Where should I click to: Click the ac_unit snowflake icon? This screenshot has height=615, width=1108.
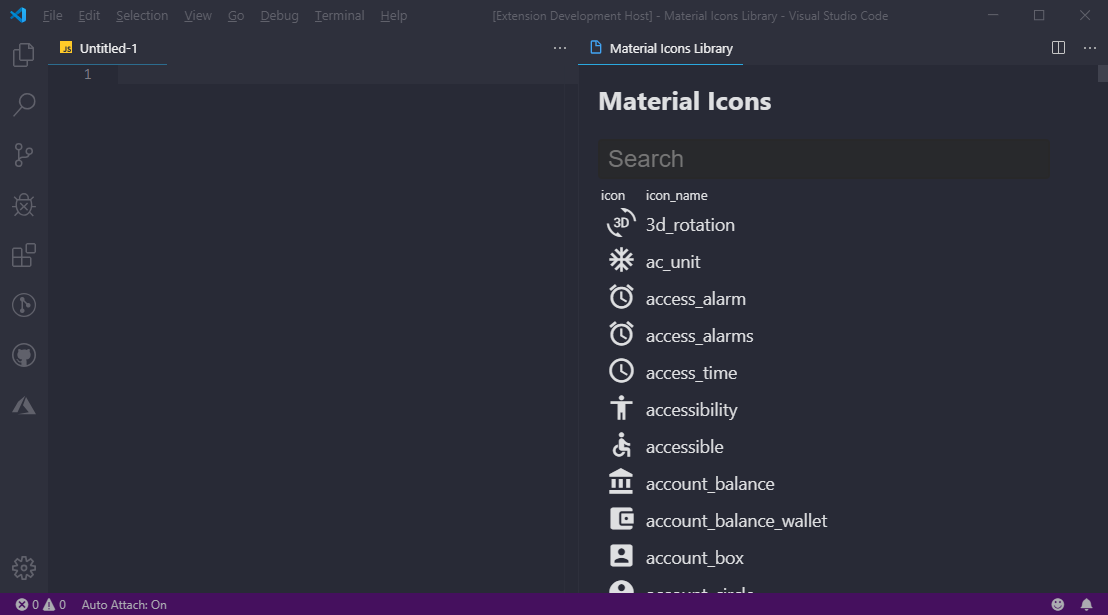click(x=621, y=260)
